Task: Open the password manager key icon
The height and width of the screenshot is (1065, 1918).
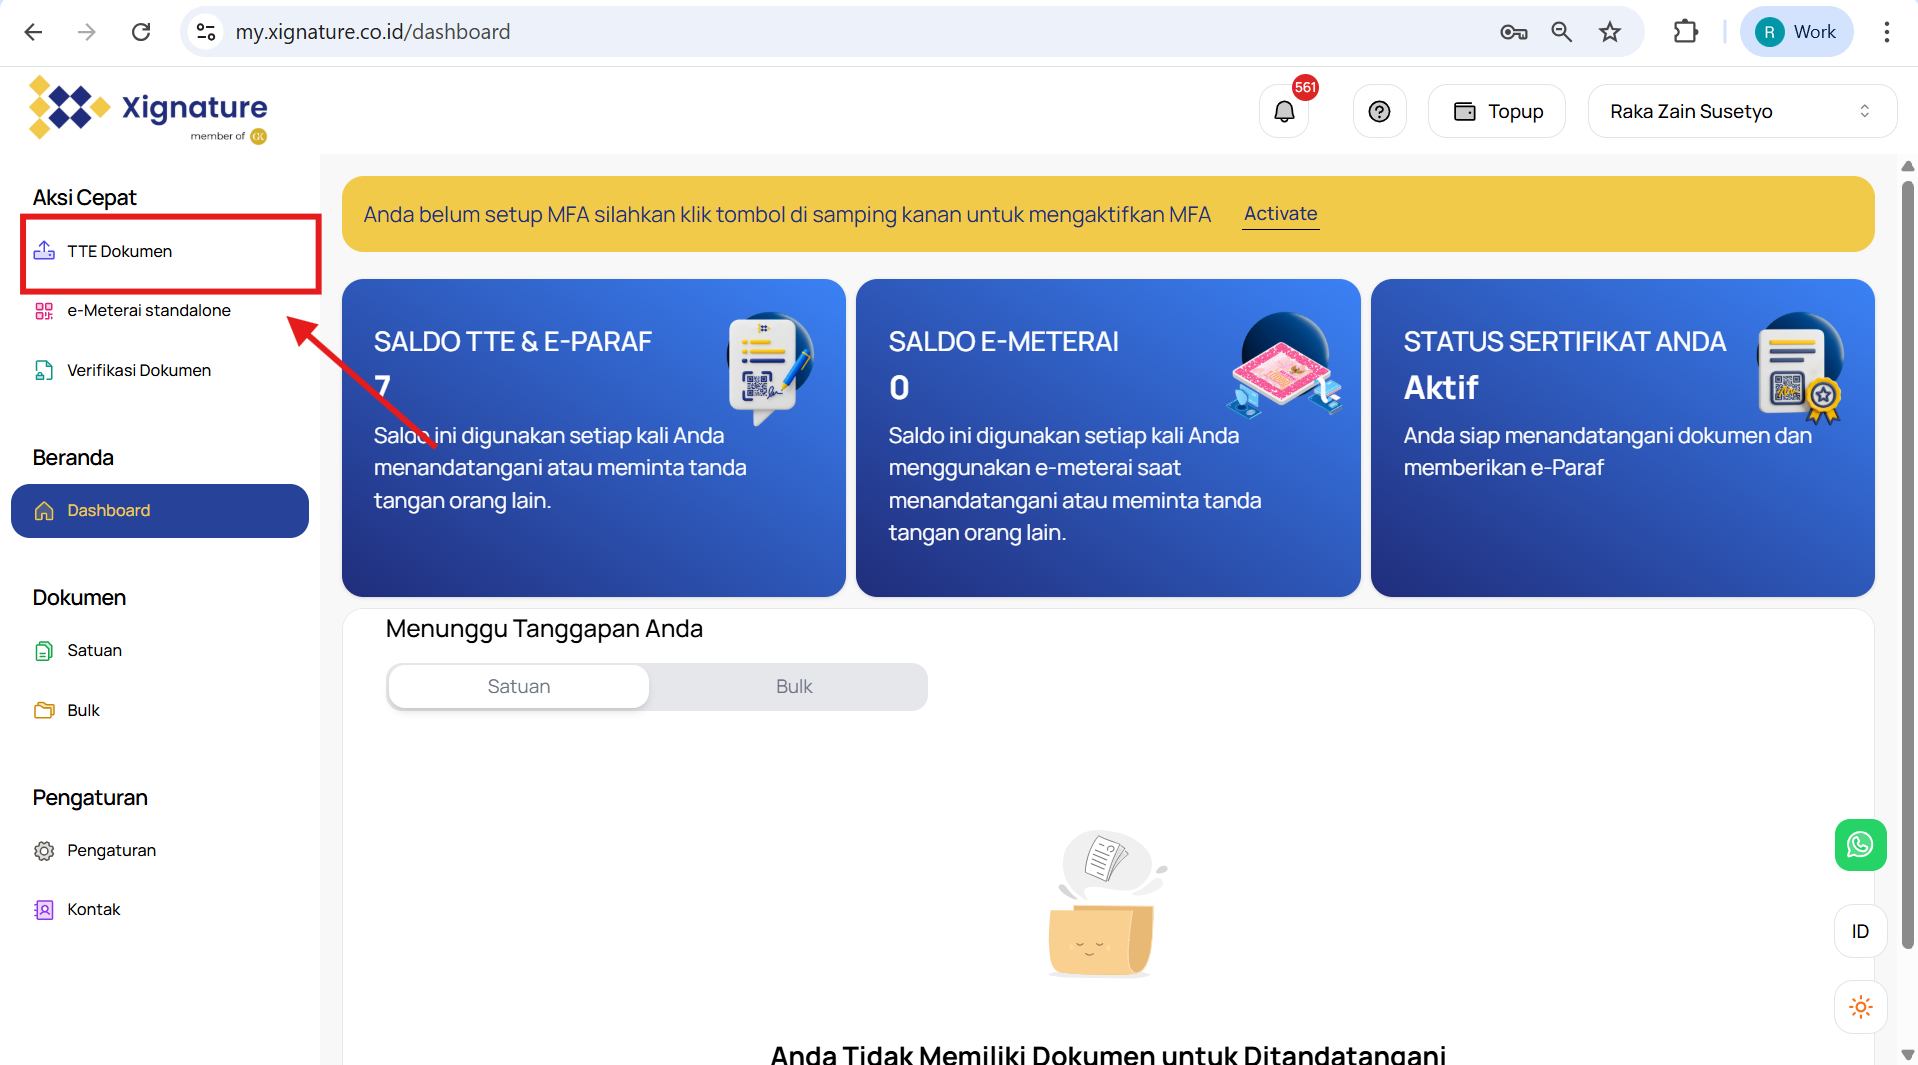Action: pos(1513,32)
